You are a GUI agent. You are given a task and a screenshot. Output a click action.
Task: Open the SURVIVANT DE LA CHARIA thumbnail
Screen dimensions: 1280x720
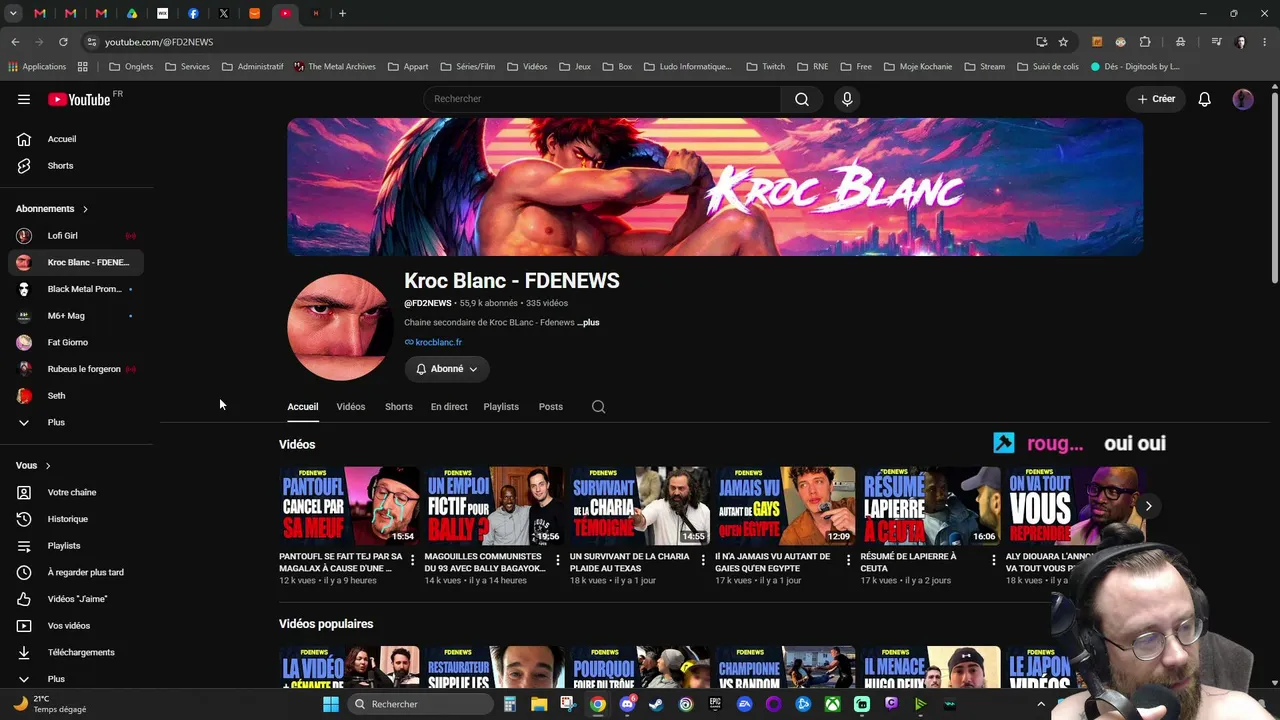click(639, 506)
